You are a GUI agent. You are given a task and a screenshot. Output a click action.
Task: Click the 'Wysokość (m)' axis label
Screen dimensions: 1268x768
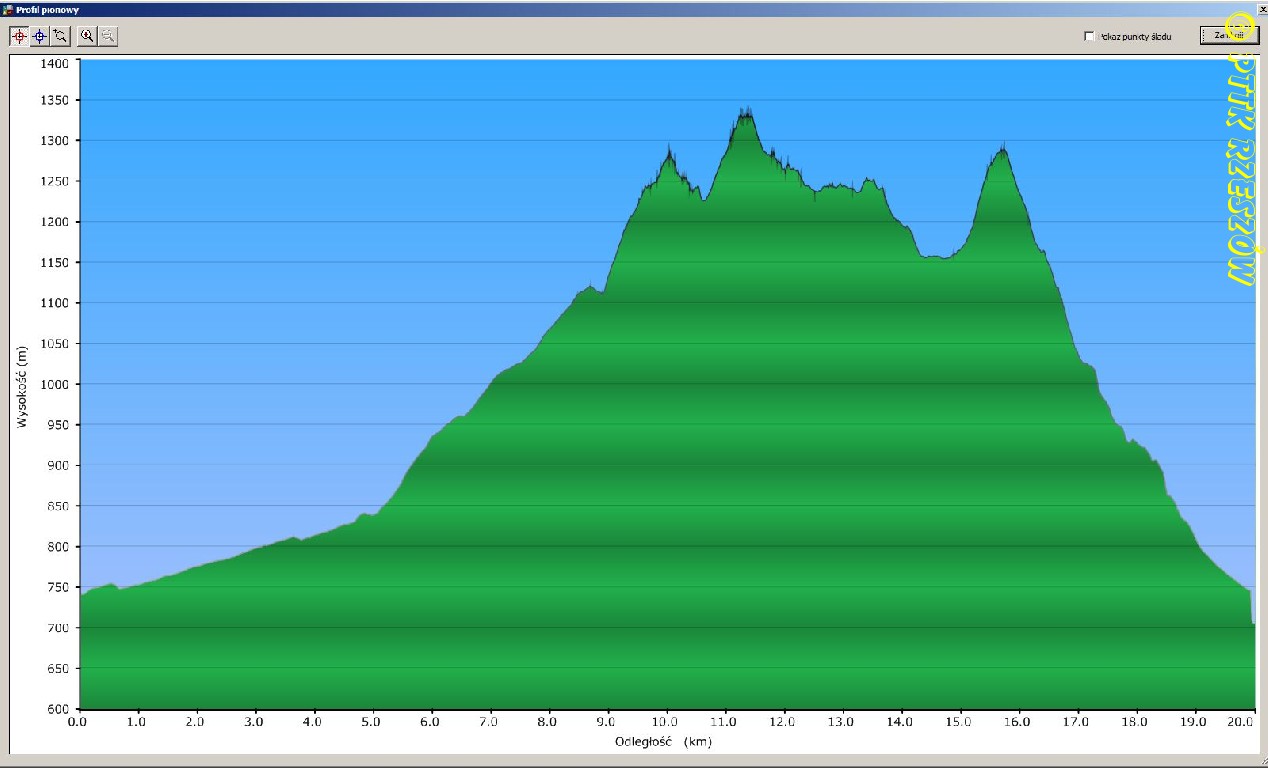(x=22, y=386)
